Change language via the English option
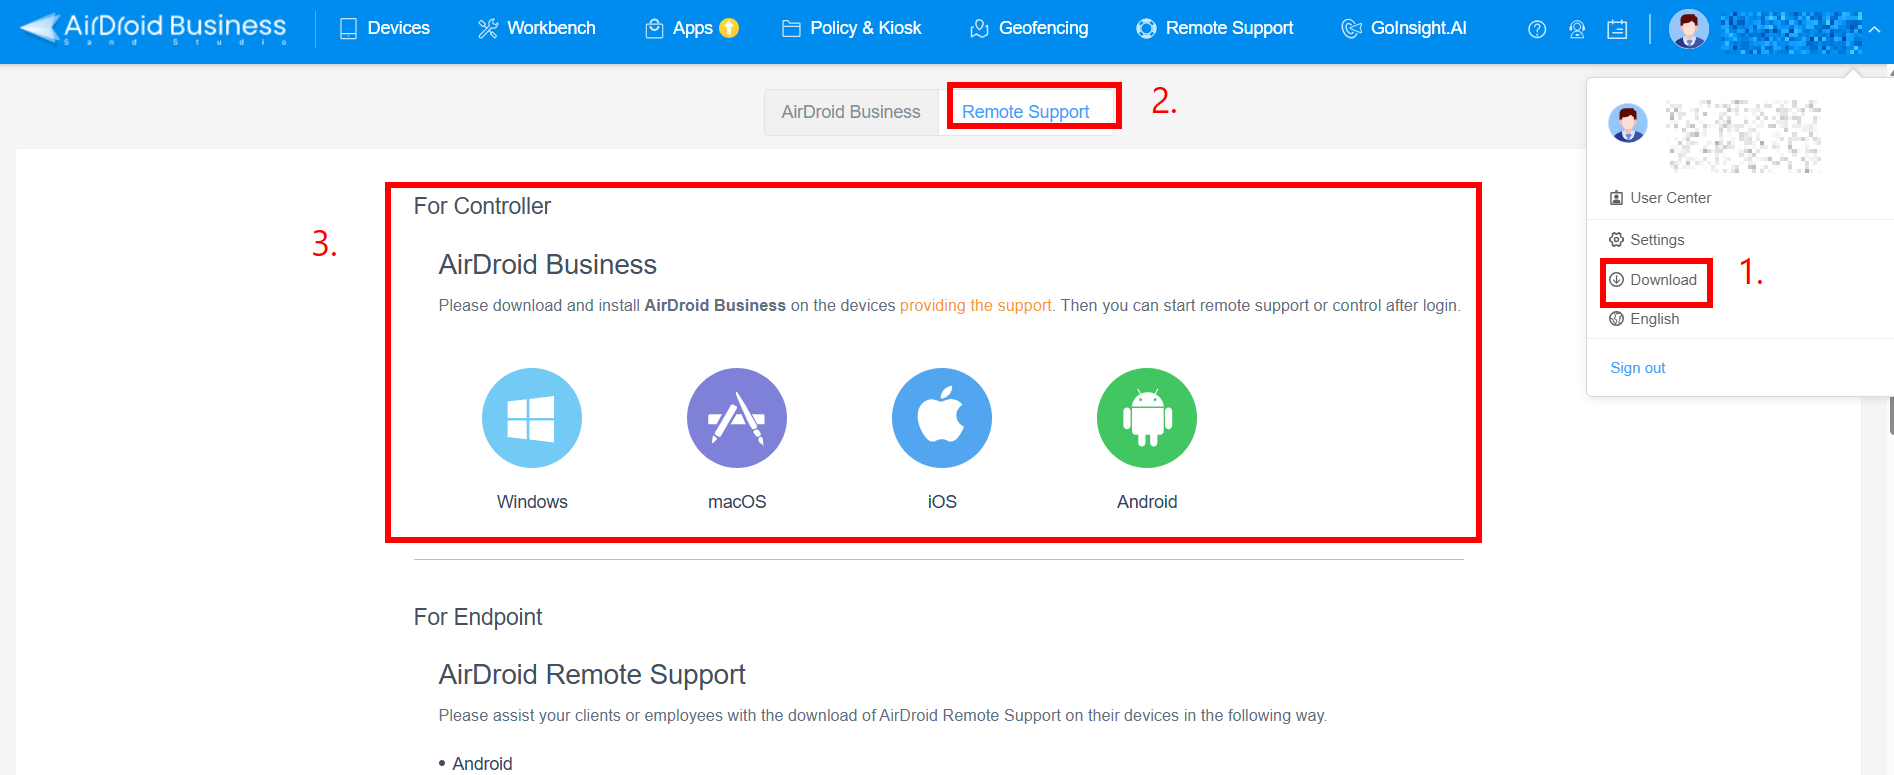This screenshot has height=775, width=1894. [1644, 319]
